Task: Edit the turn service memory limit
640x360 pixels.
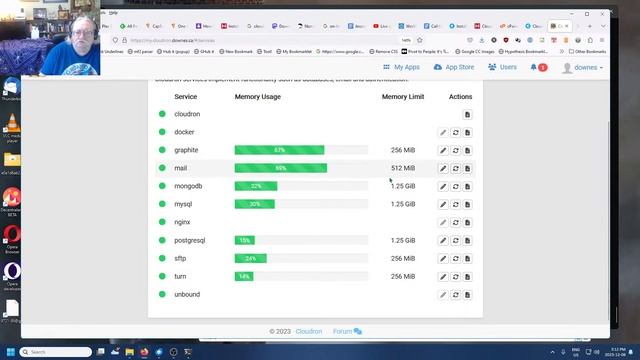Action: pos(443,276)
